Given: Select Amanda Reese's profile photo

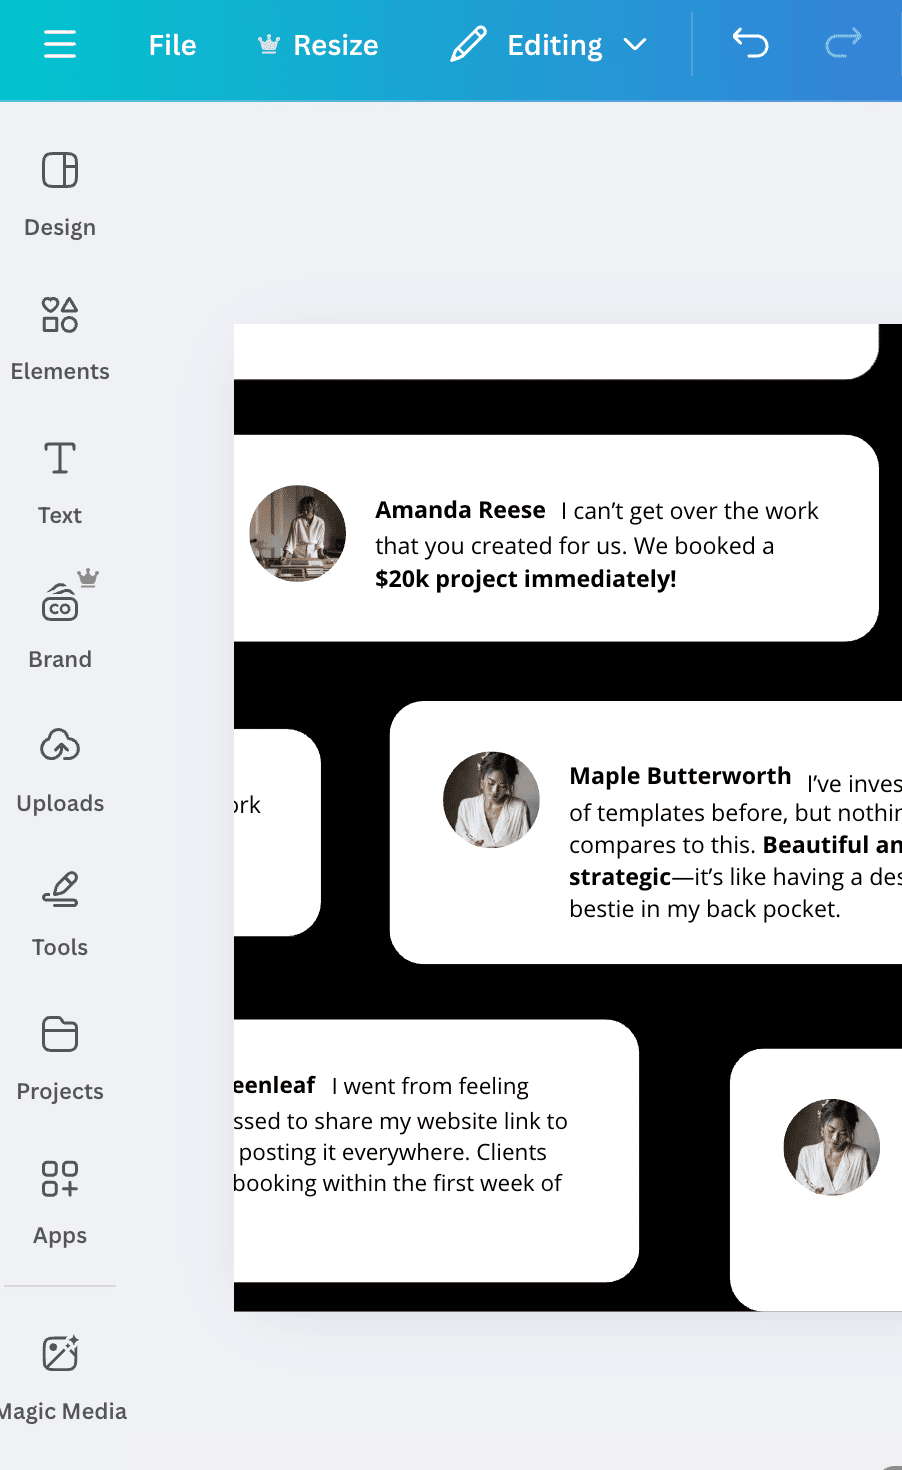Looking at the screenshot, I should (x=297, y=533).
